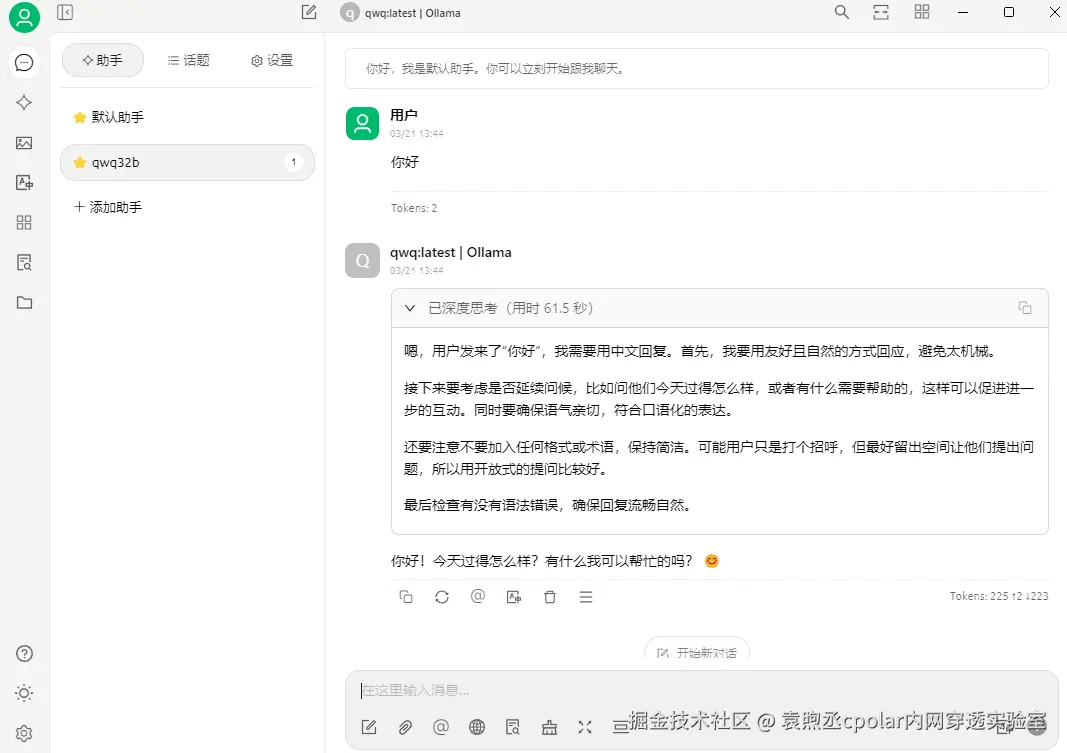Open the knowledge base page
The image size is (1067, 753).
24,263
